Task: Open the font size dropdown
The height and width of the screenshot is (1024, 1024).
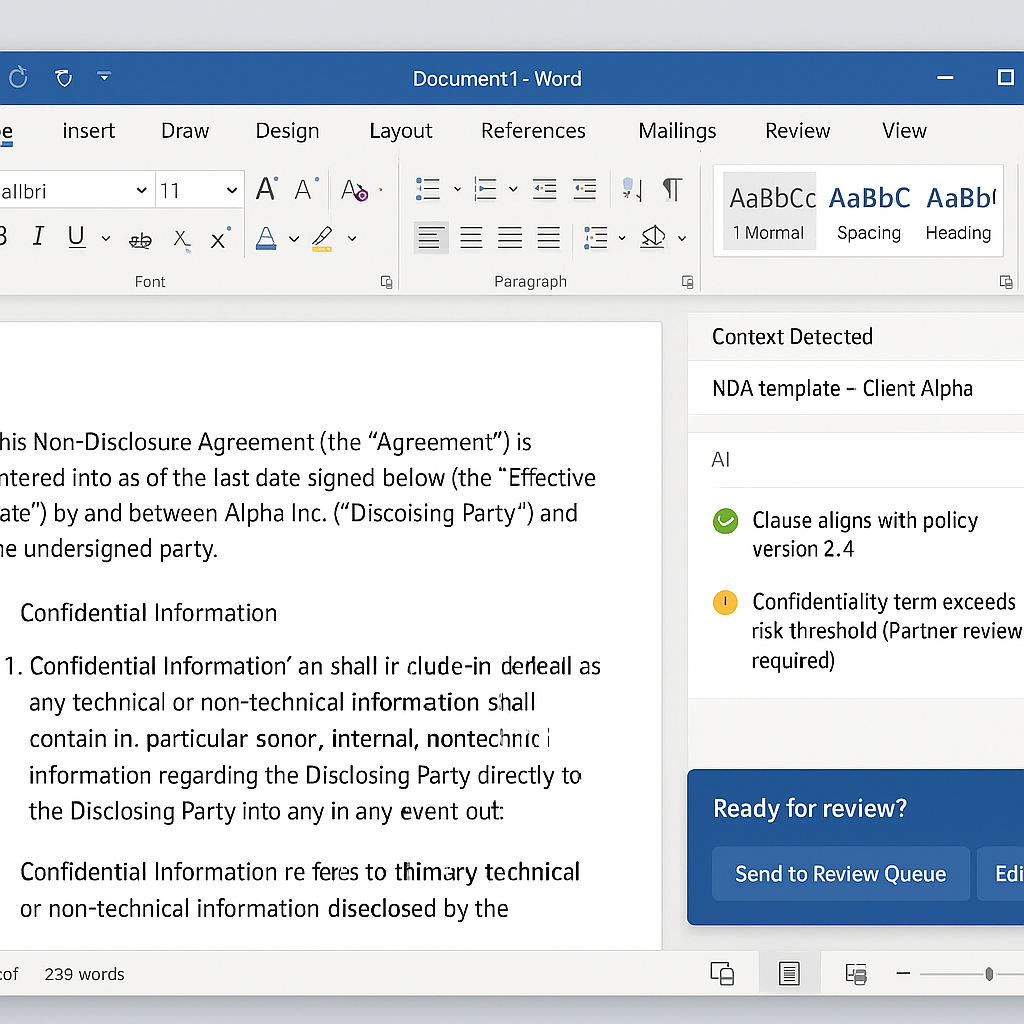Action: tap(232, 190)
